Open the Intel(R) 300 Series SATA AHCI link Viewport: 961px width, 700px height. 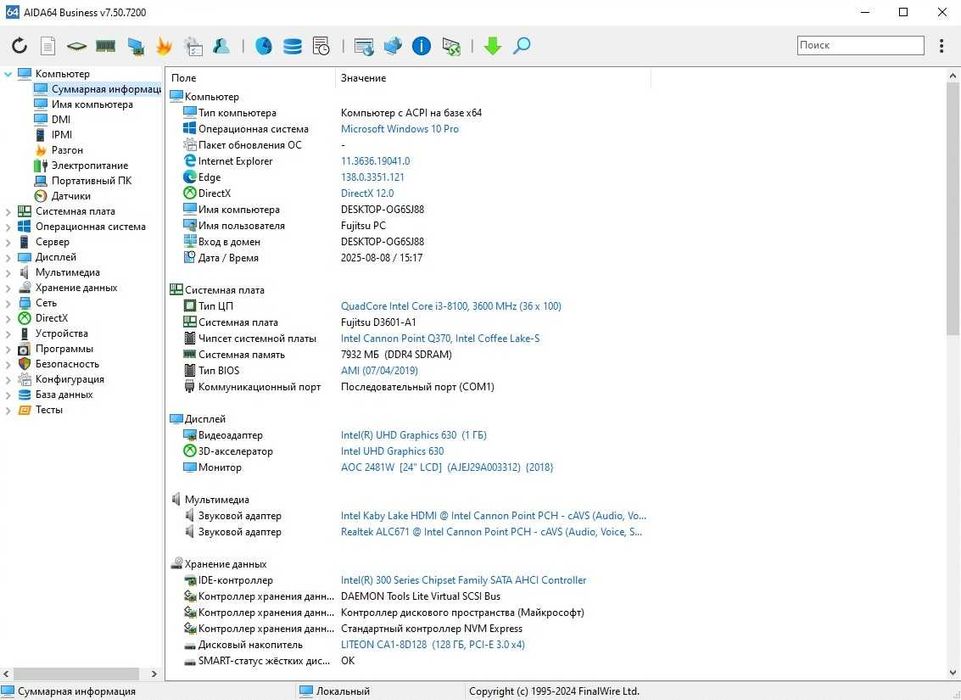(463, 580)
